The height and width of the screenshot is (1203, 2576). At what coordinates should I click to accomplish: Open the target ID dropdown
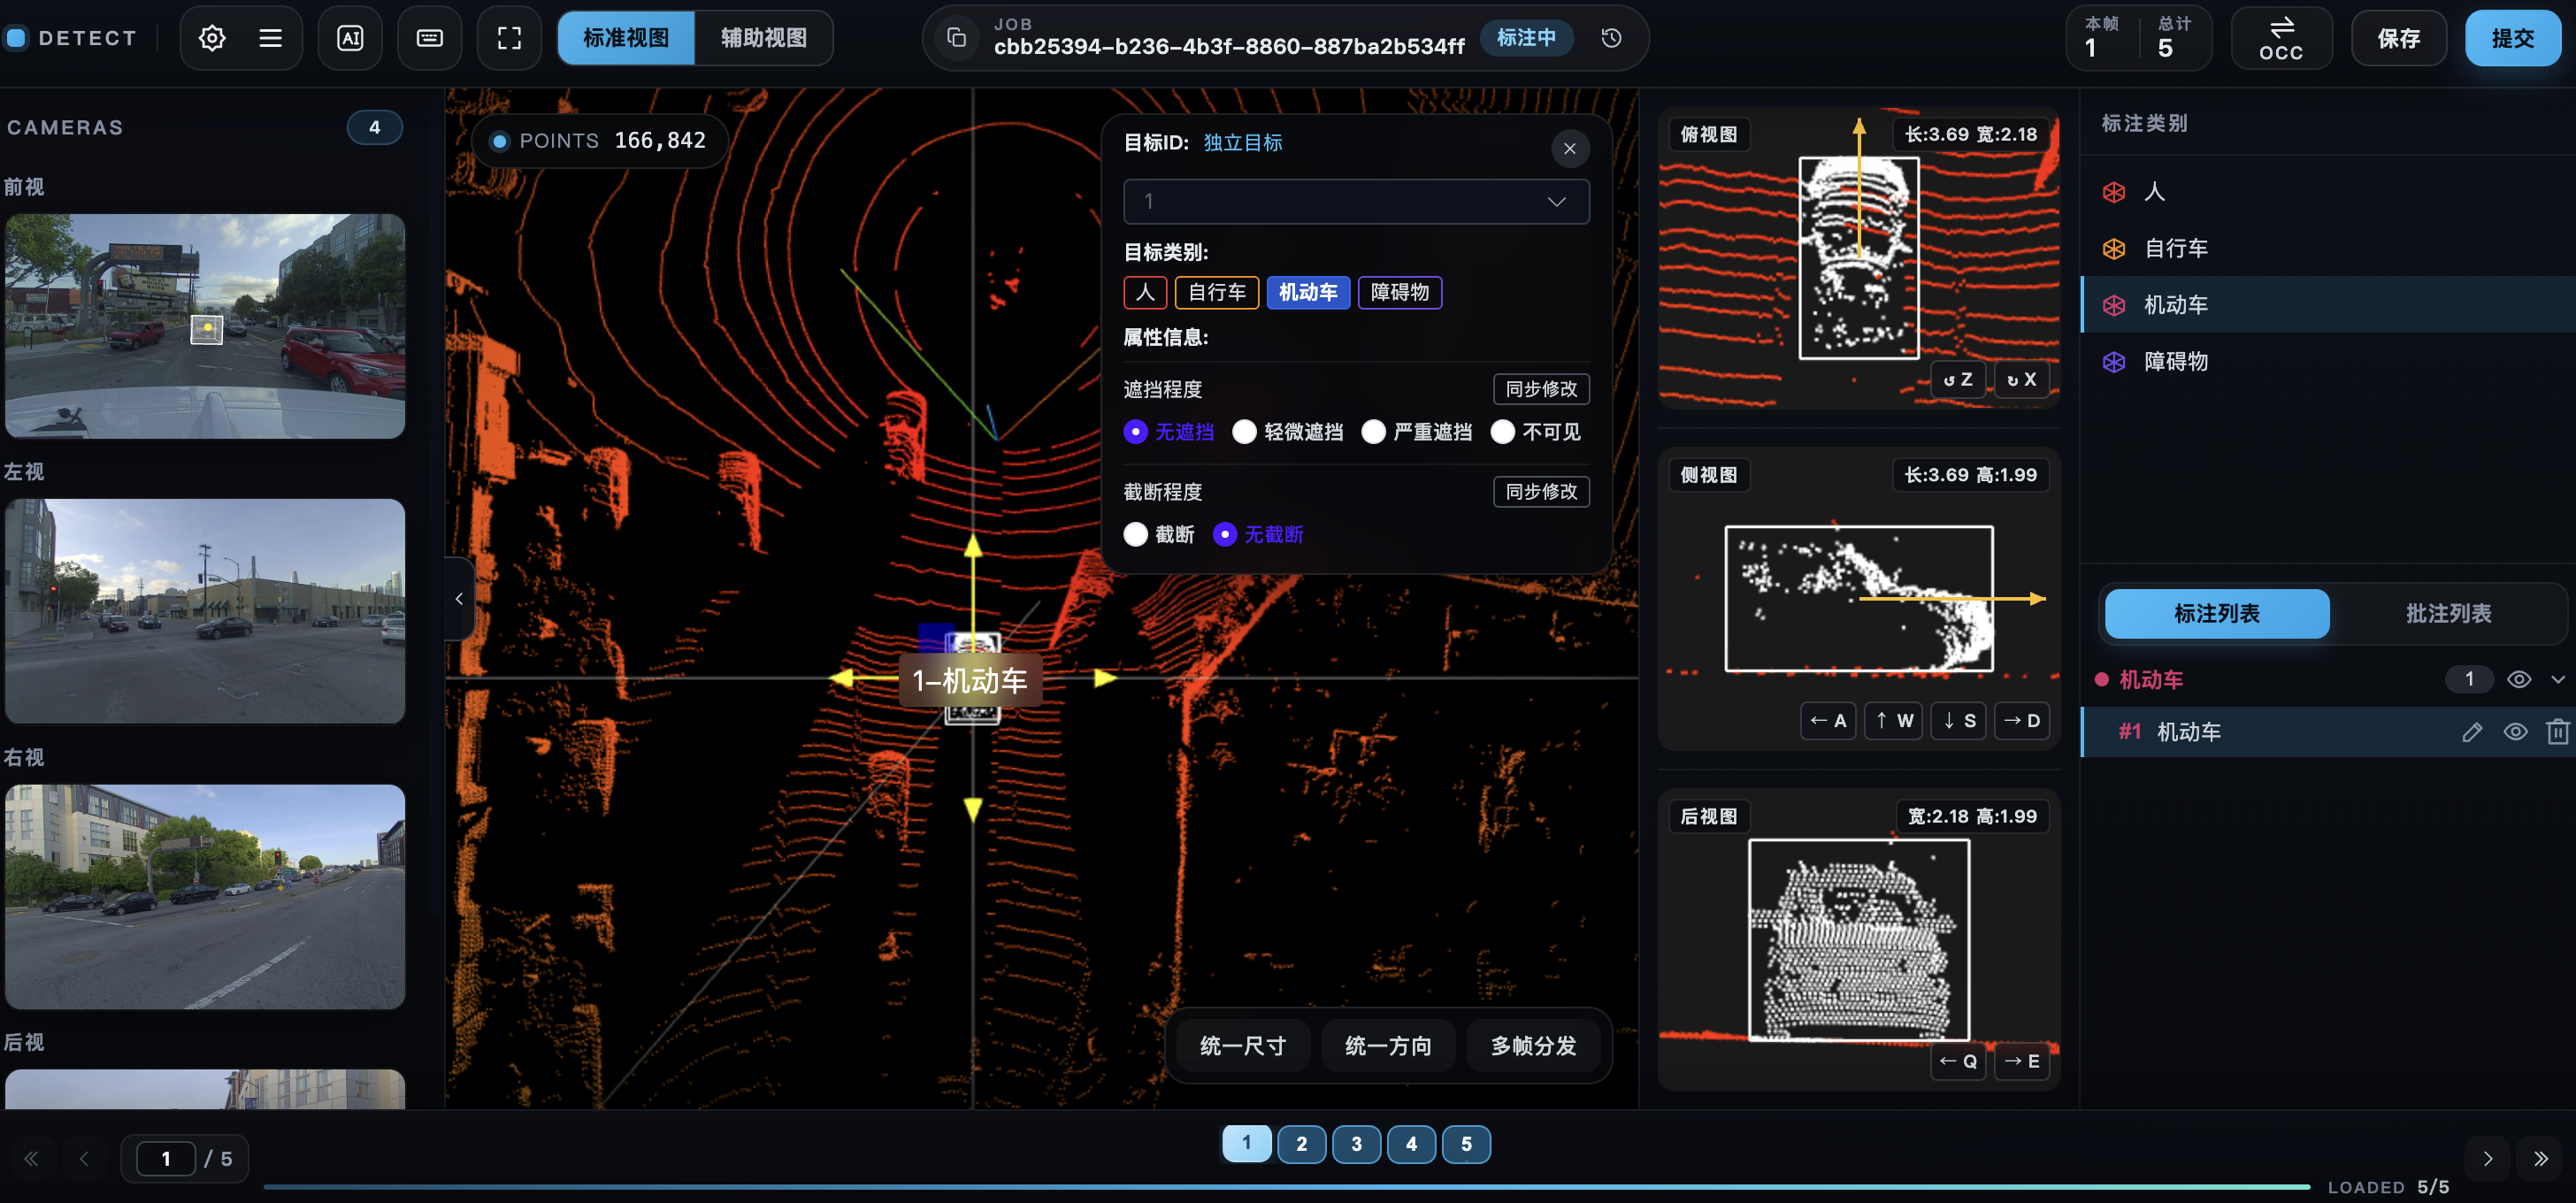tap(1356, 202)
